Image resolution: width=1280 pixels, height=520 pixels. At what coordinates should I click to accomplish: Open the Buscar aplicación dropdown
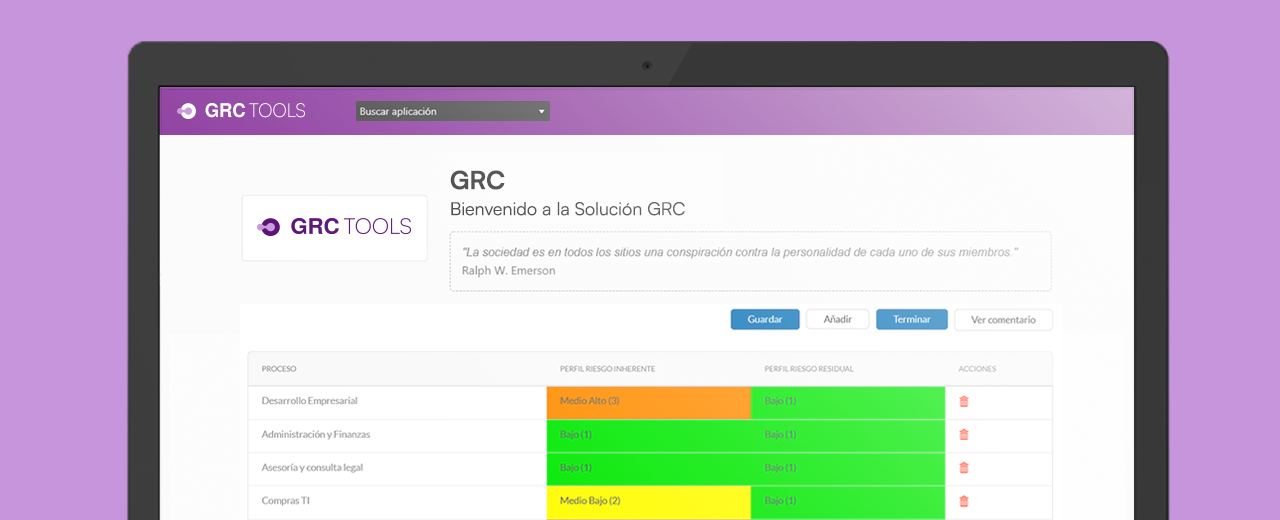click(x=452, y=111)
